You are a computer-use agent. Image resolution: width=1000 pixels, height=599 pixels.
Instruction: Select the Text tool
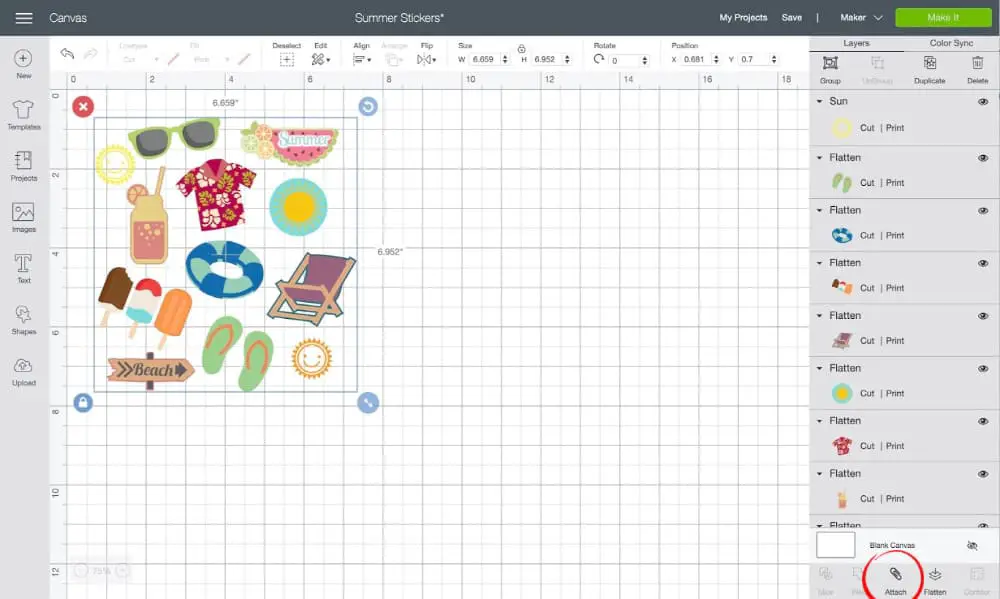[24, 269]
